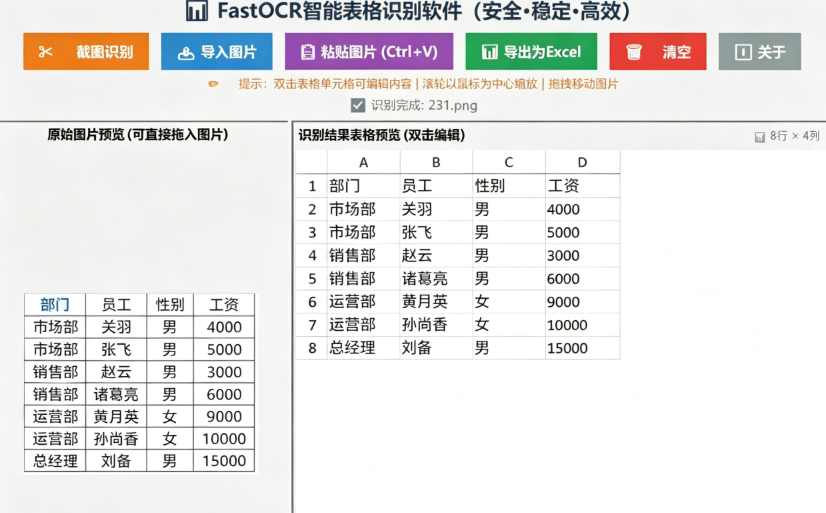The width and height of the screenshot is (826, 513).
Task: Click the 导入图片 import image button
Action: click(x=217, y=52)
